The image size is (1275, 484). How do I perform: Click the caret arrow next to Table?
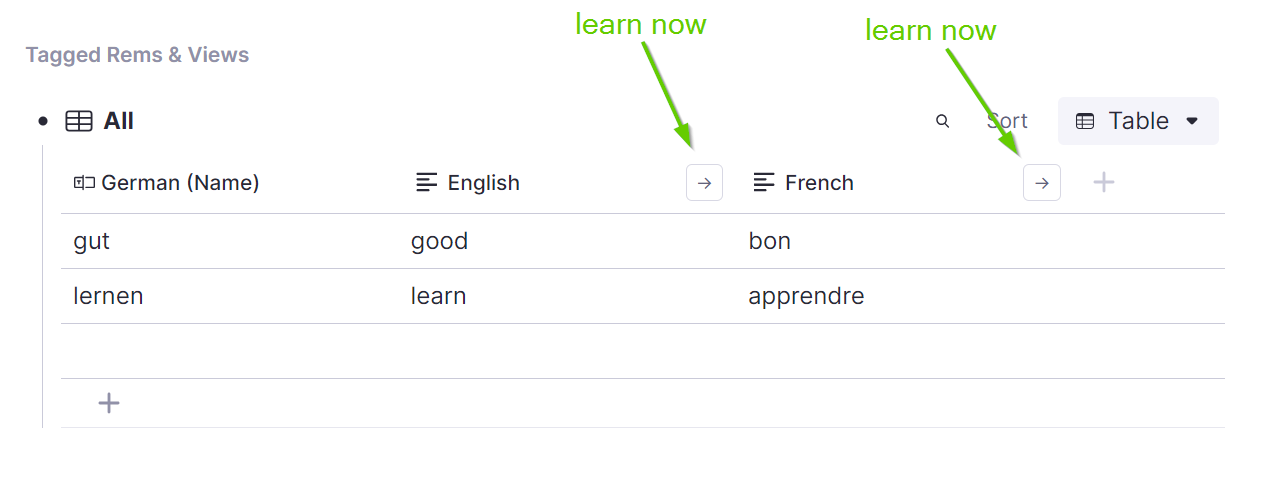click(1191, 121)
